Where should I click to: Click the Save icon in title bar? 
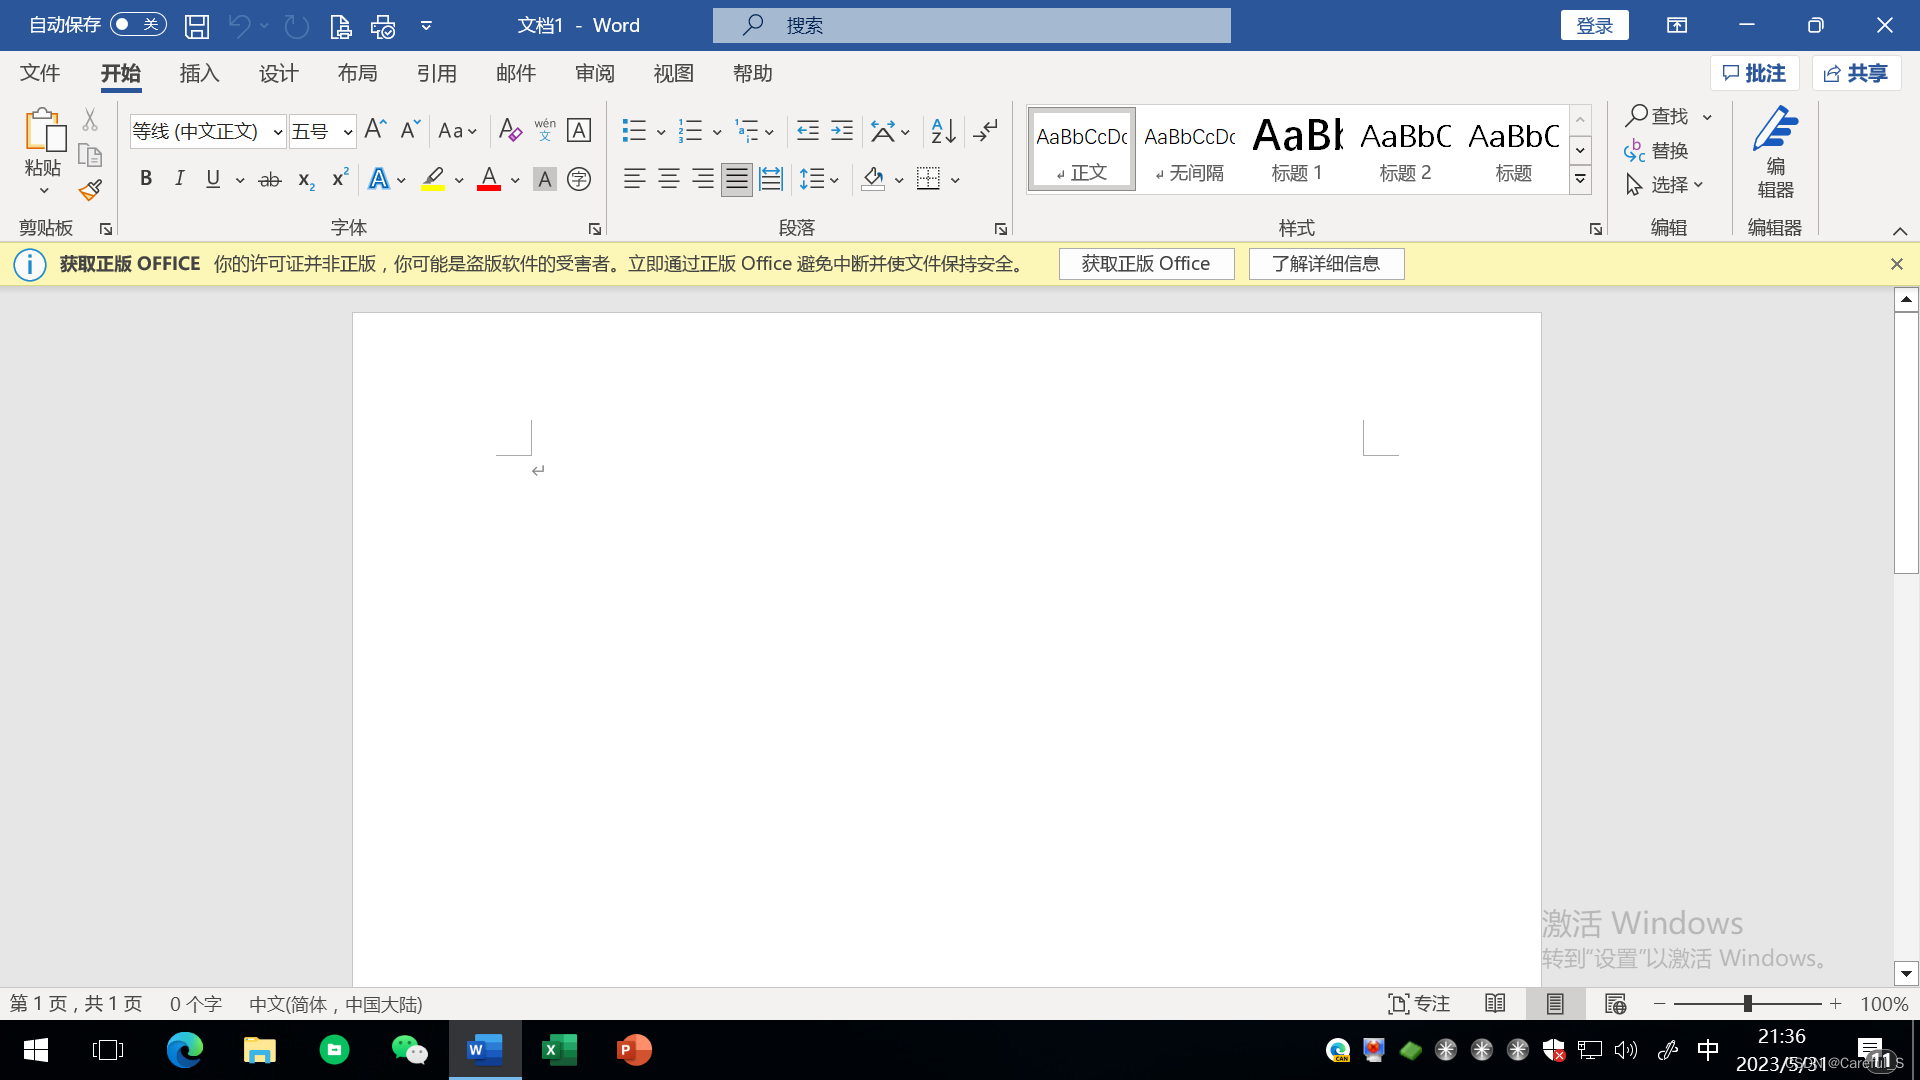click(x=197, y=26)
